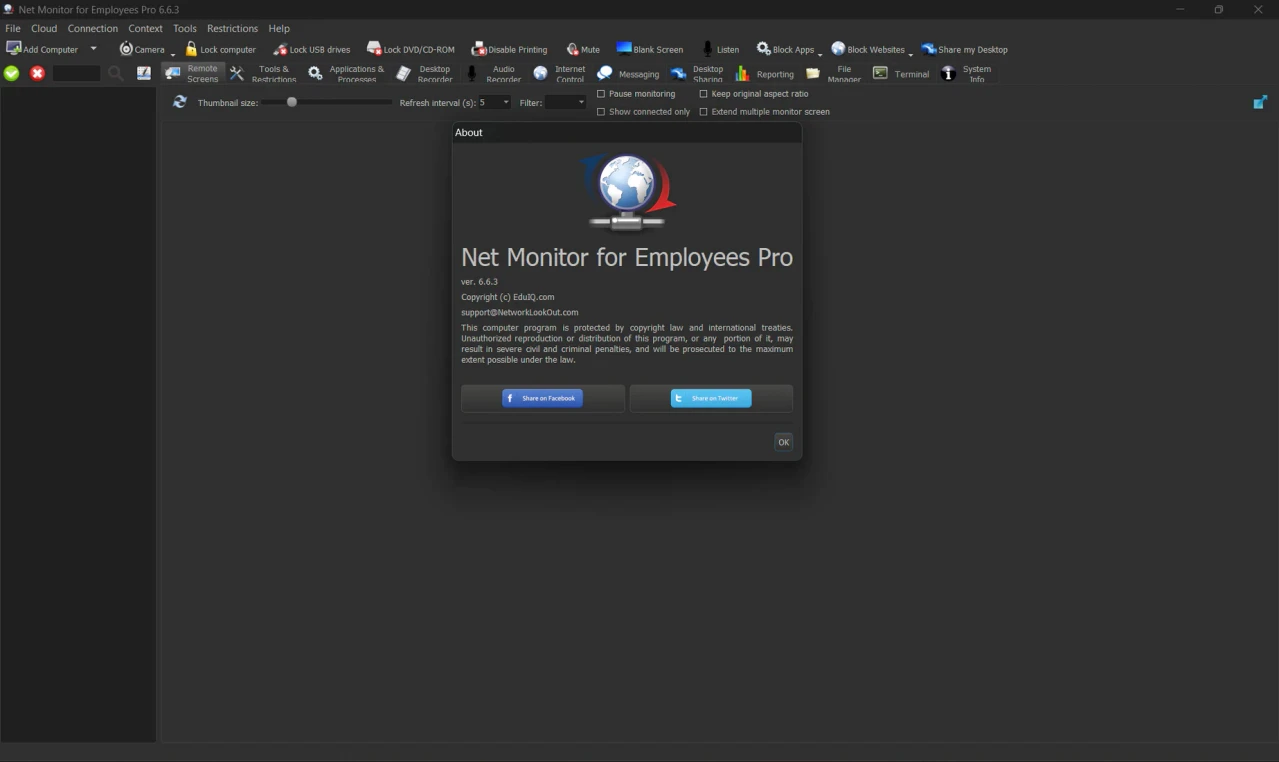Click the refresh thumbnails icon

(x=180, y=102)
